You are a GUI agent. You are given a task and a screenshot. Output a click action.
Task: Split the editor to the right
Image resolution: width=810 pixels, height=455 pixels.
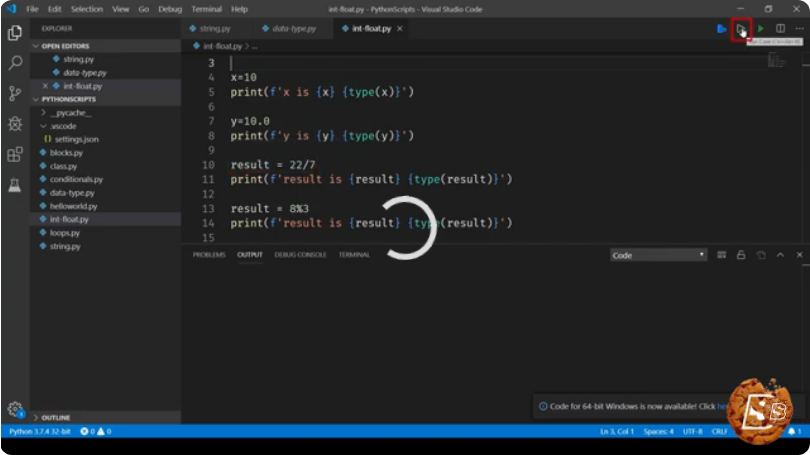point(781,28)
